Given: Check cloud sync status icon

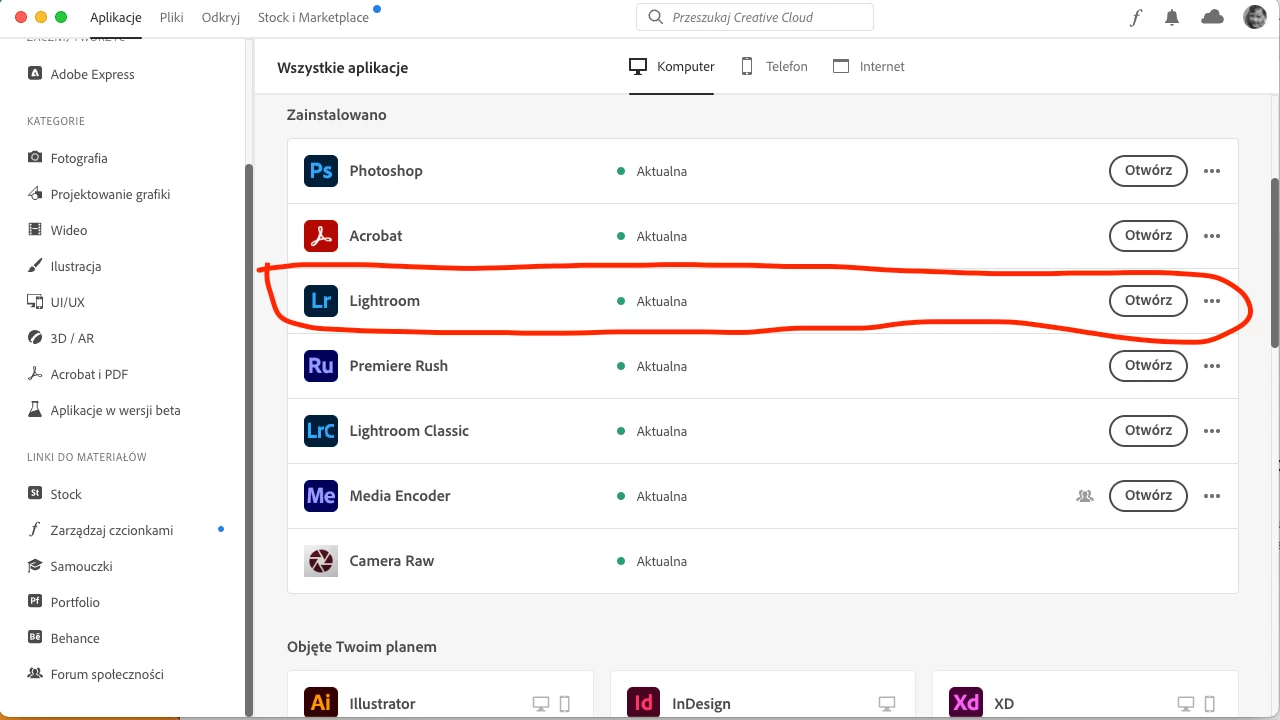Looking at the screenshot, I should pos(1212,17).
